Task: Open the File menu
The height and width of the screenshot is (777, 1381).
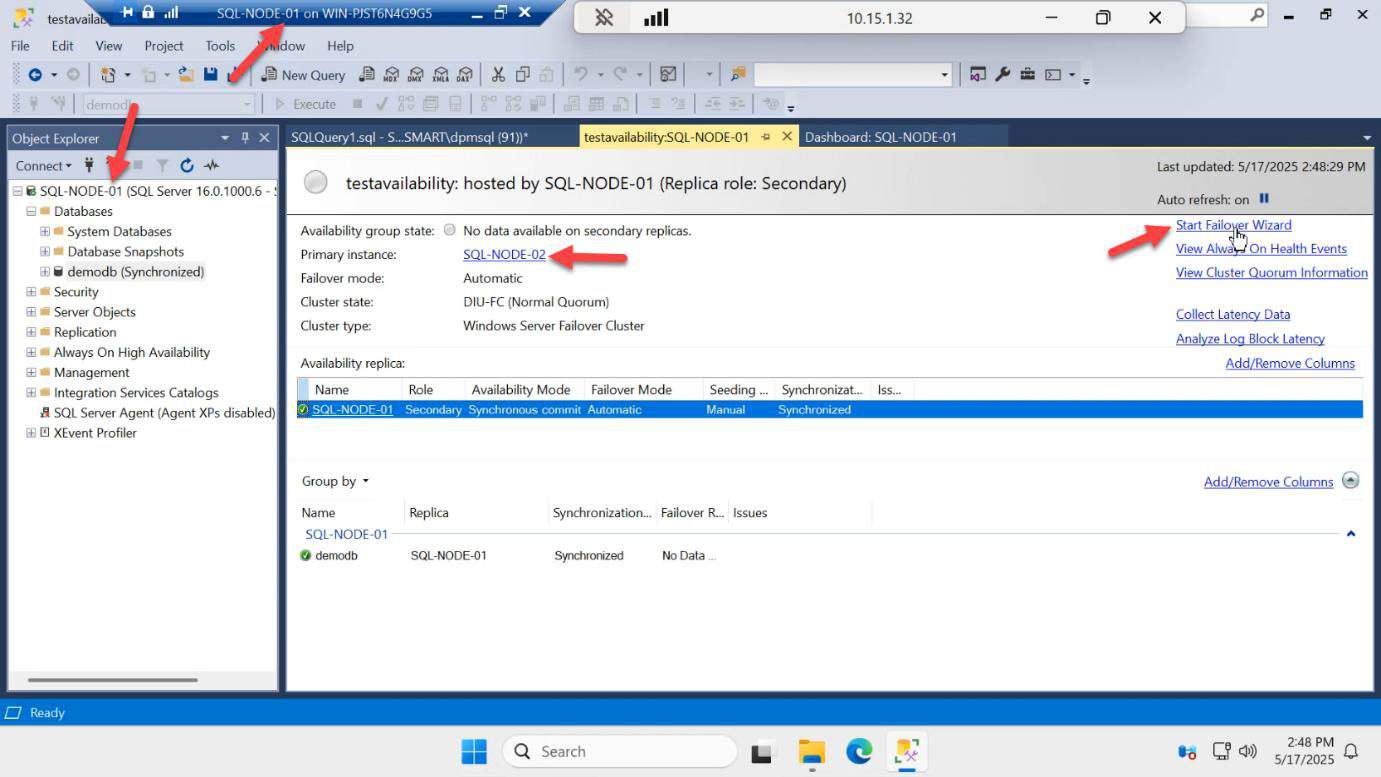Action: [20, 45]
